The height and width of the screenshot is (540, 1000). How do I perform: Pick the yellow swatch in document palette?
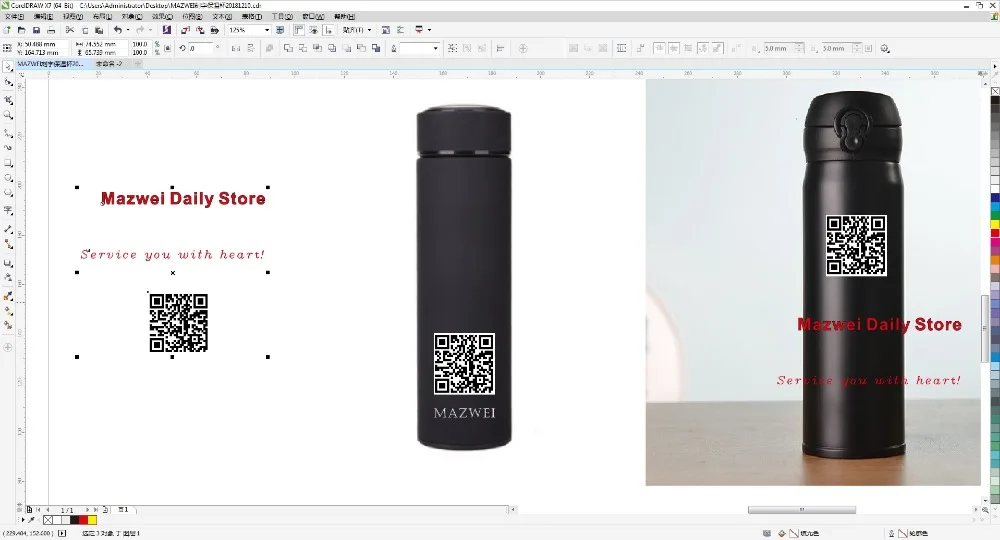pyautogui.click(x=92, y=520)
